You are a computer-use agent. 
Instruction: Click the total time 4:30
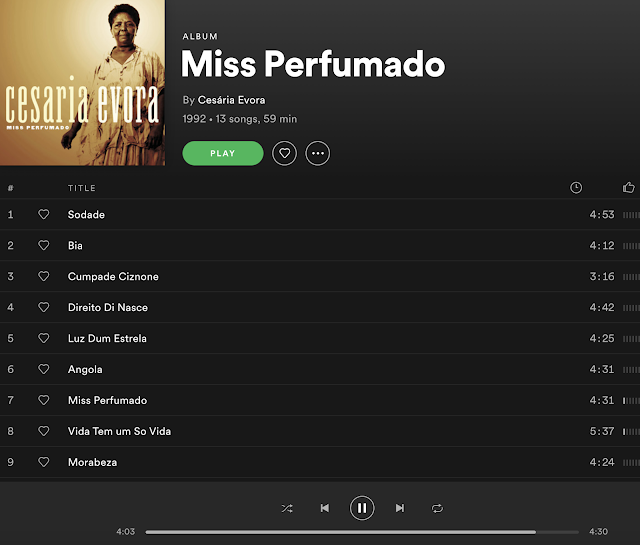click(598, 532)
